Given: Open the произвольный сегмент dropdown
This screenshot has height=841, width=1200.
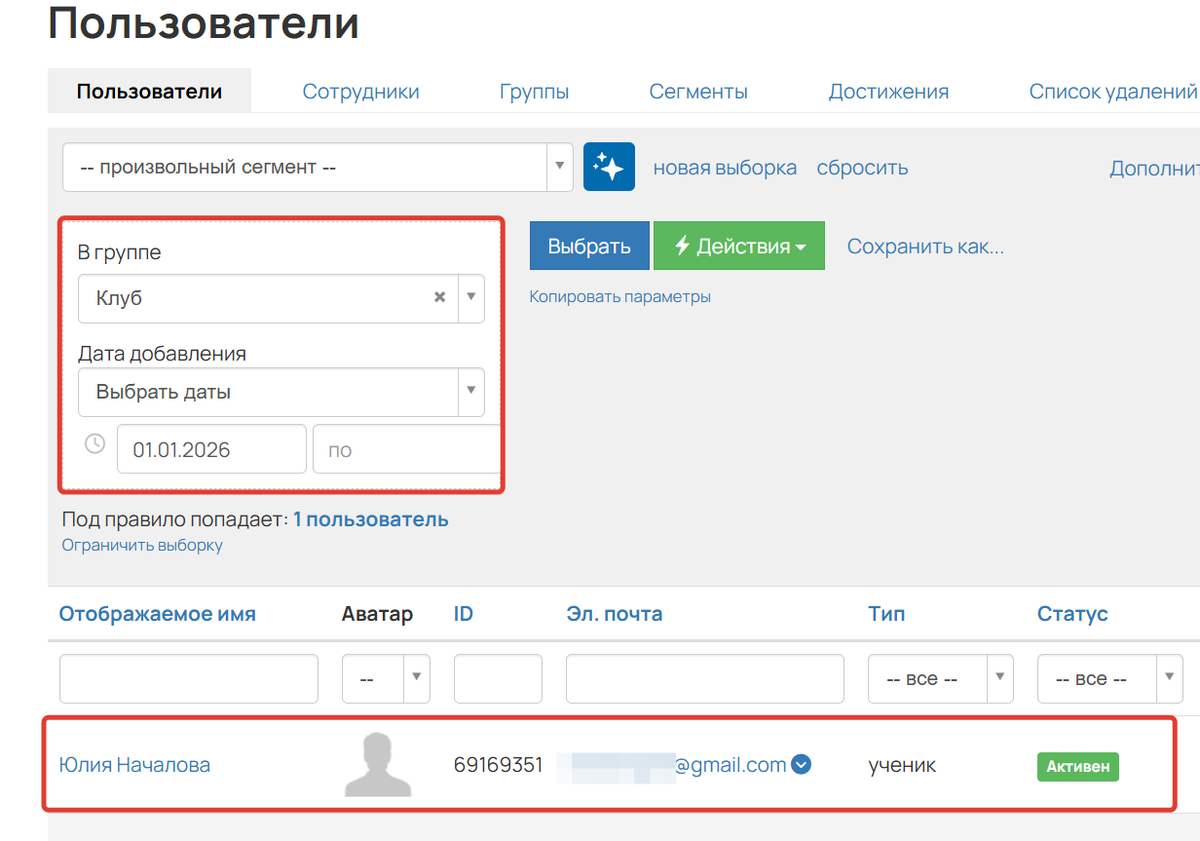Looking at the screenshot, I should click(558, 167).
